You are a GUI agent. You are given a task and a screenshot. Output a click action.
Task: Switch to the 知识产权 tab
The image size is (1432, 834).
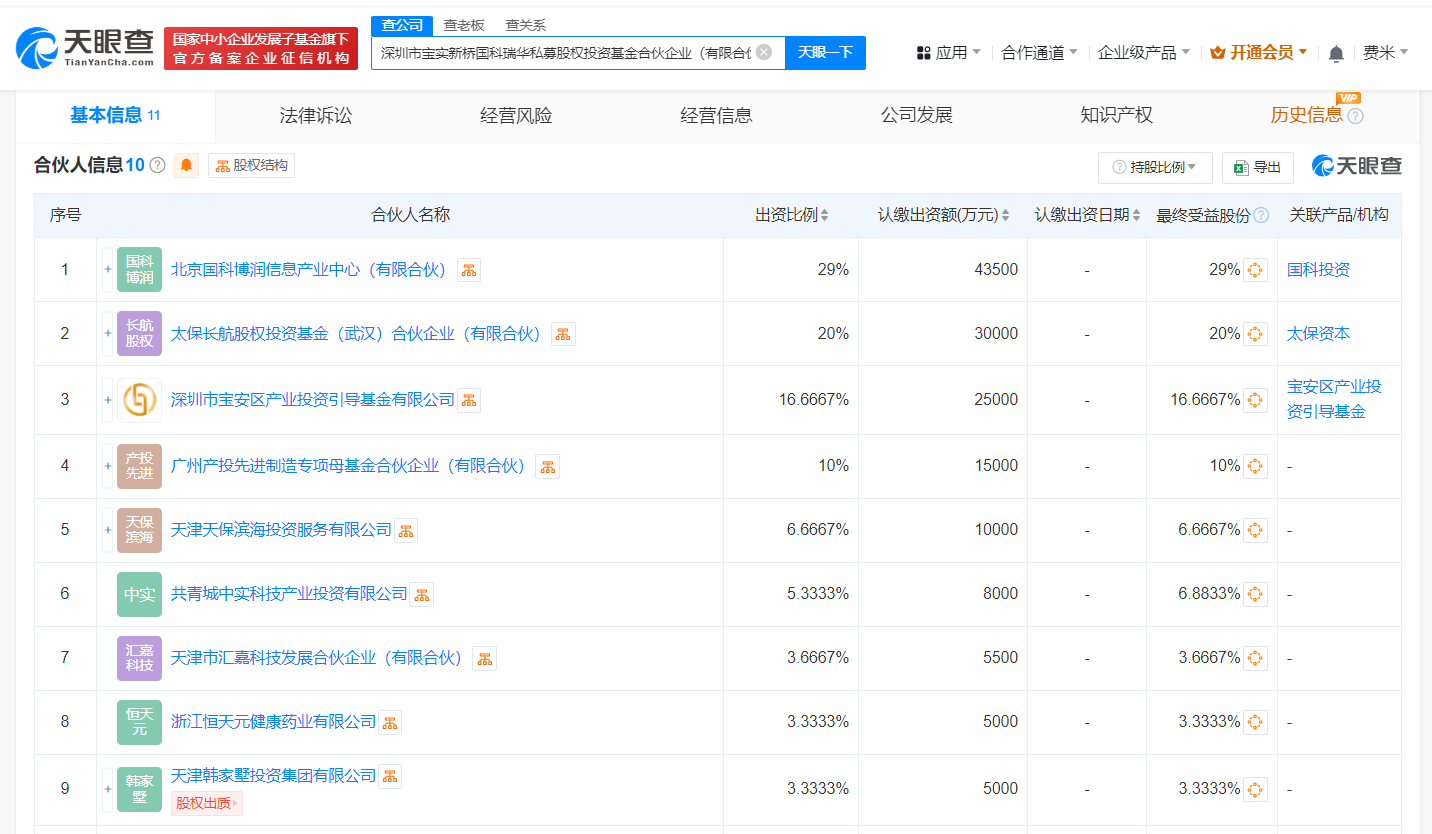(1116, 115)
